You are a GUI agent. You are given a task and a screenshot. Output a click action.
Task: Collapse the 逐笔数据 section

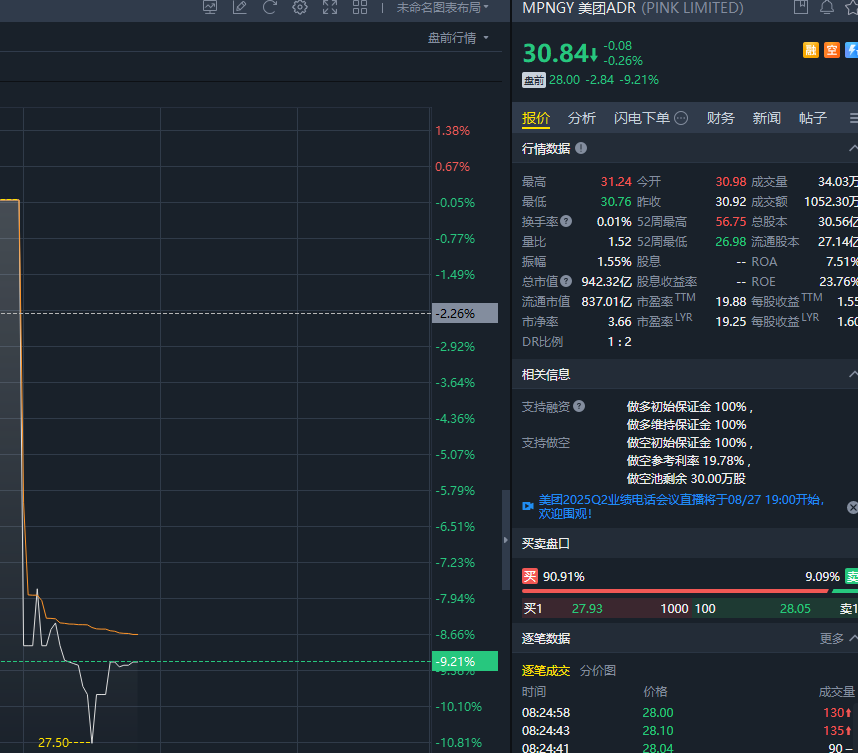click(853, 639)
